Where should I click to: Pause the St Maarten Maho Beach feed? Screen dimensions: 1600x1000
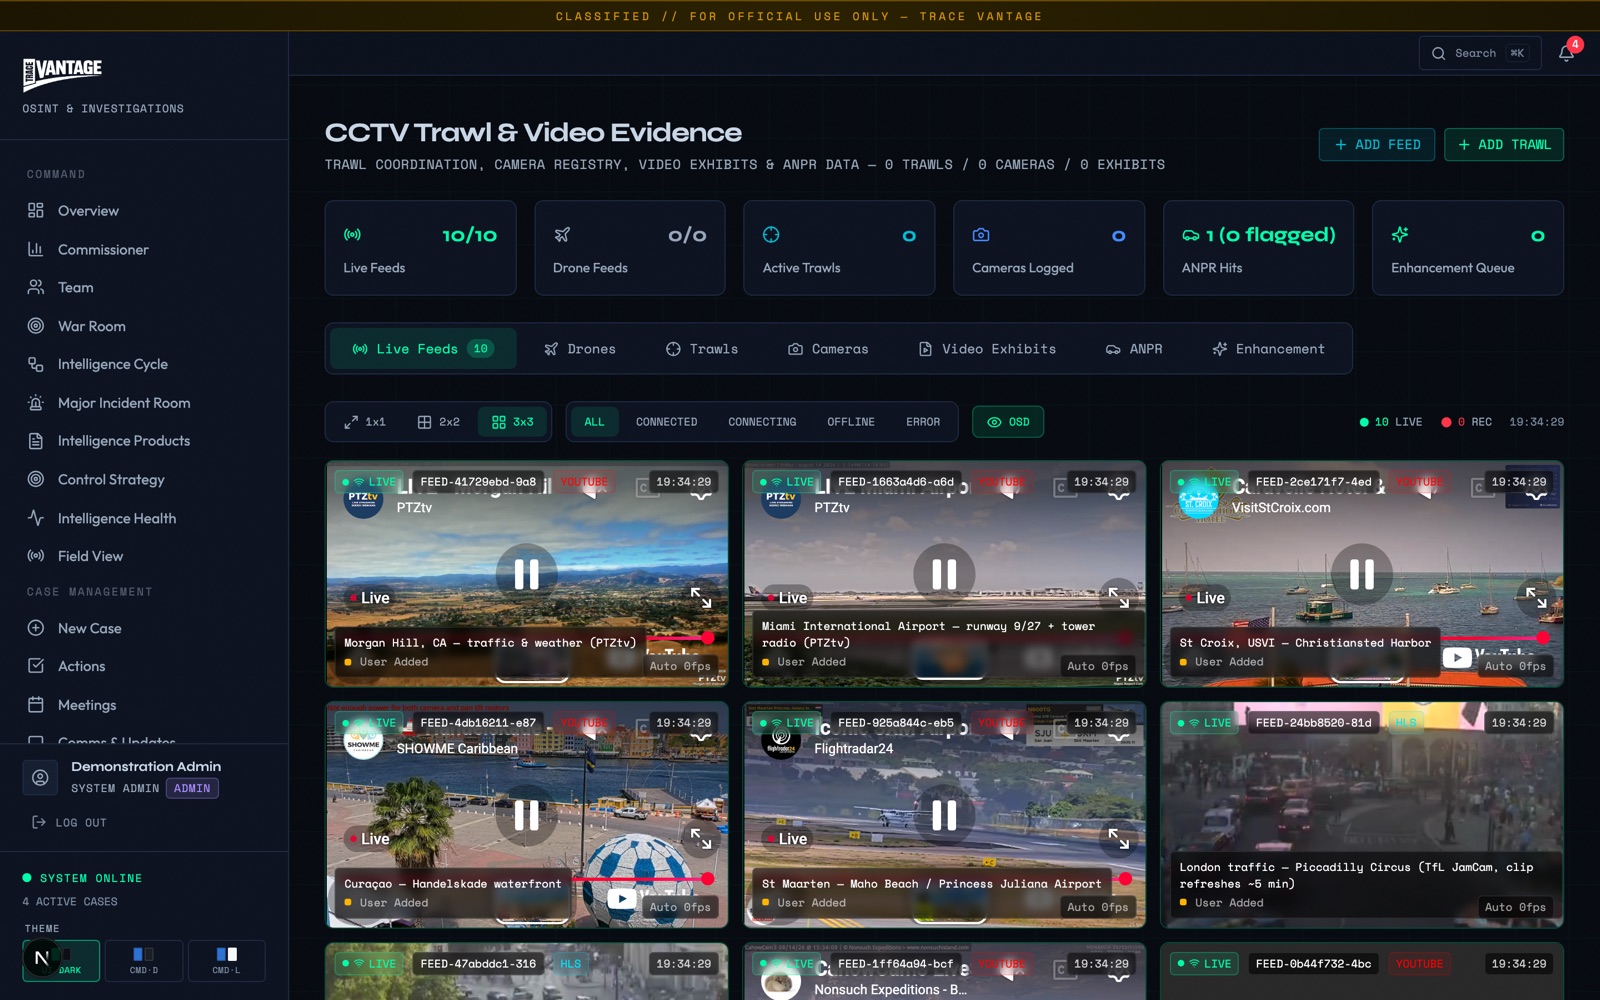(944, 815)
